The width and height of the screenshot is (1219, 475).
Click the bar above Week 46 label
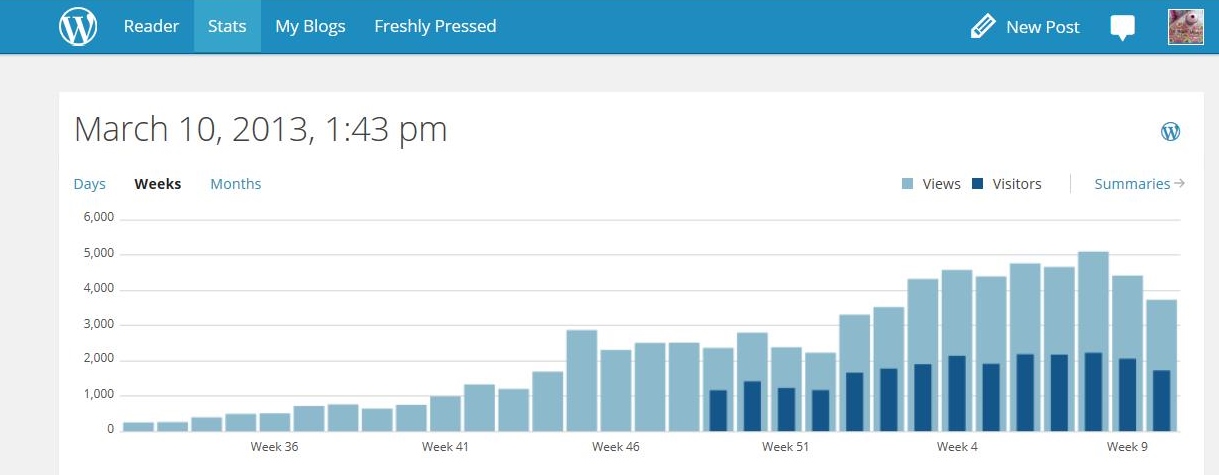click(615, 390)
